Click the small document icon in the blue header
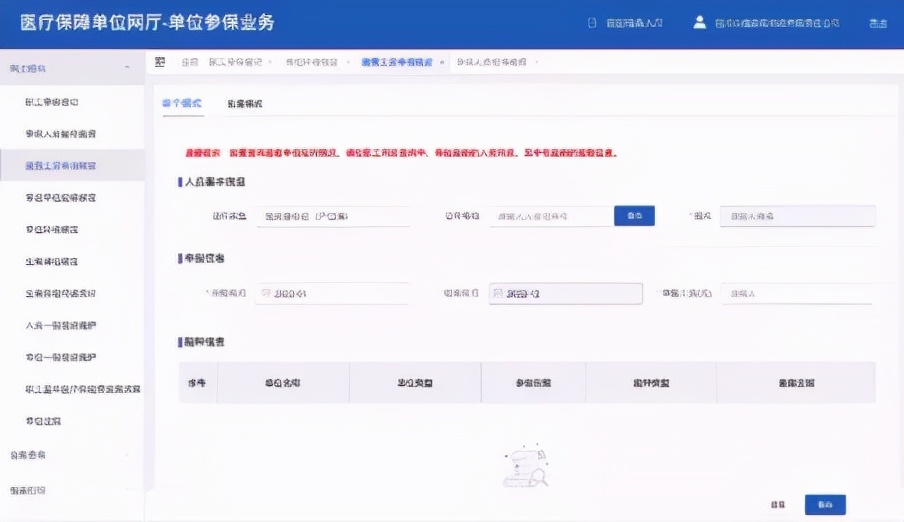Screen dimensions: 904x522 point(592,23)
